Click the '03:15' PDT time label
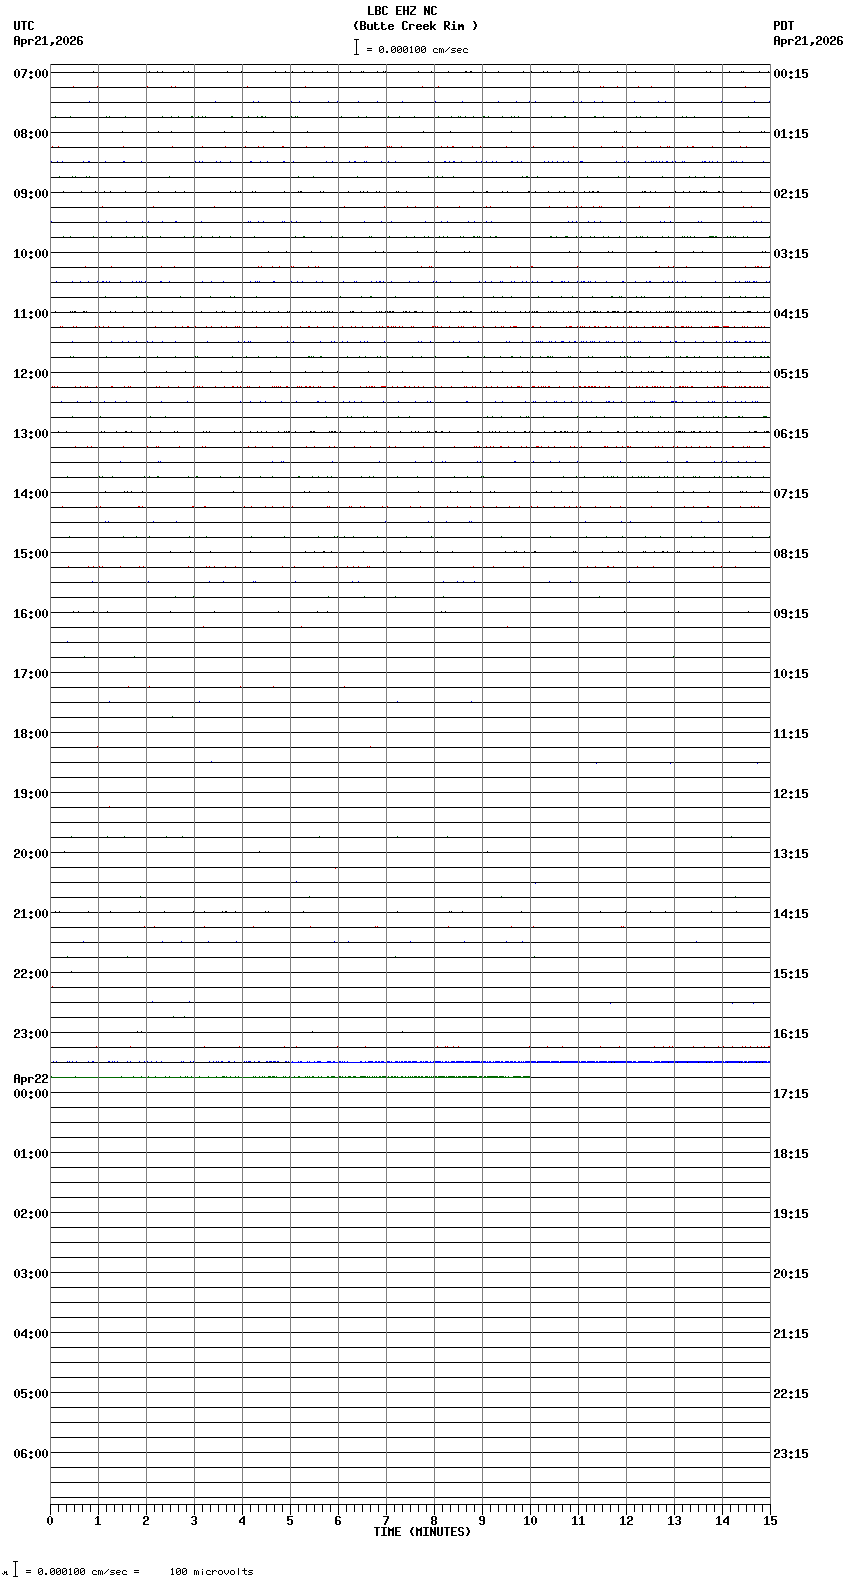 tap(791, 254)
